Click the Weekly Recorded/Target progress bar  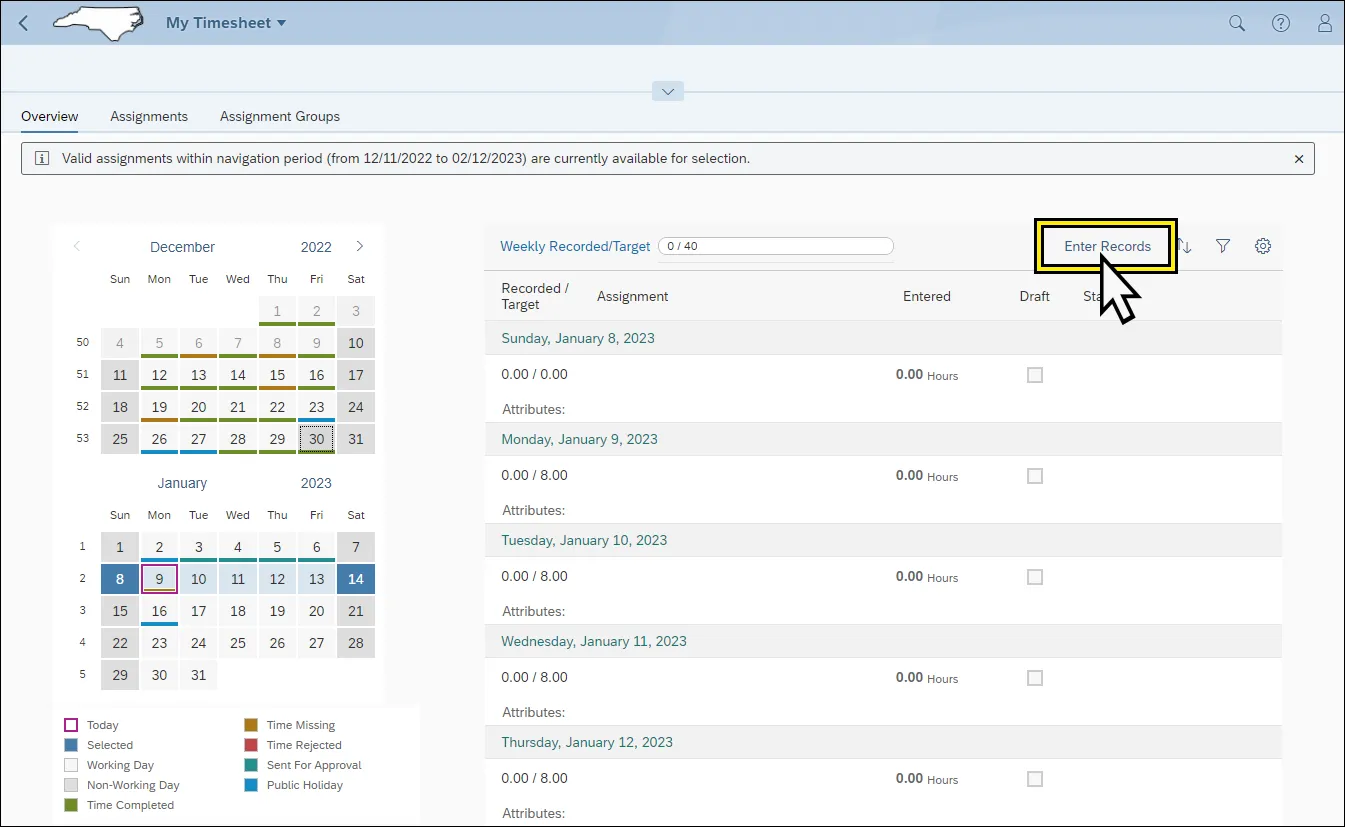[x=775, y=246]
